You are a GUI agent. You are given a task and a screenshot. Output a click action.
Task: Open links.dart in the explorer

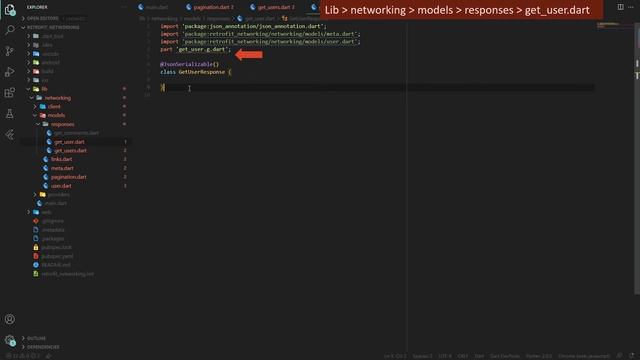61,159
